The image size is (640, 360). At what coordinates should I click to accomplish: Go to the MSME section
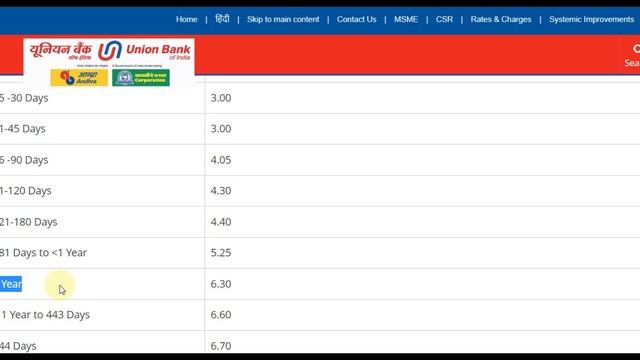(x=406, y=19)
